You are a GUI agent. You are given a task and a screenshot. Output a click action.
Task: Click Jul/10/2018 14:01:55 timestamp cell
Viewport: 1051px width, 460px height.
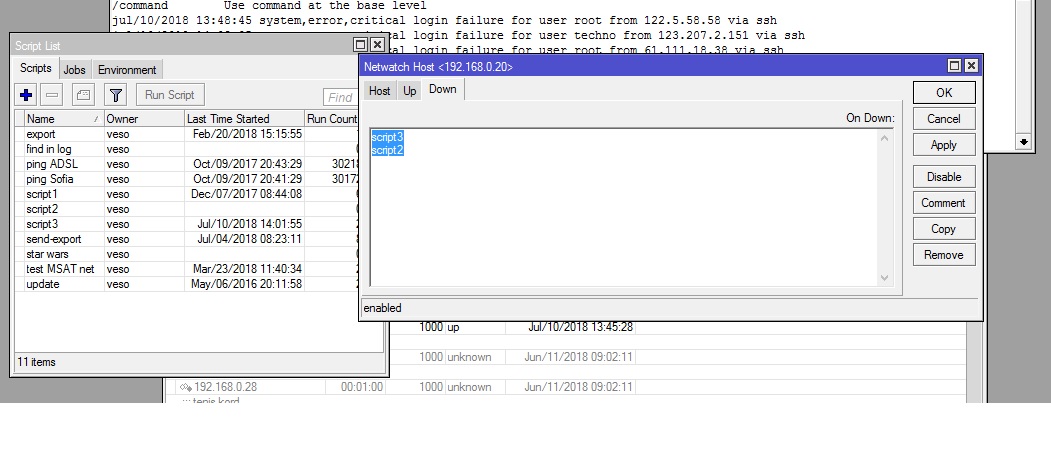[x=247, y=224]
